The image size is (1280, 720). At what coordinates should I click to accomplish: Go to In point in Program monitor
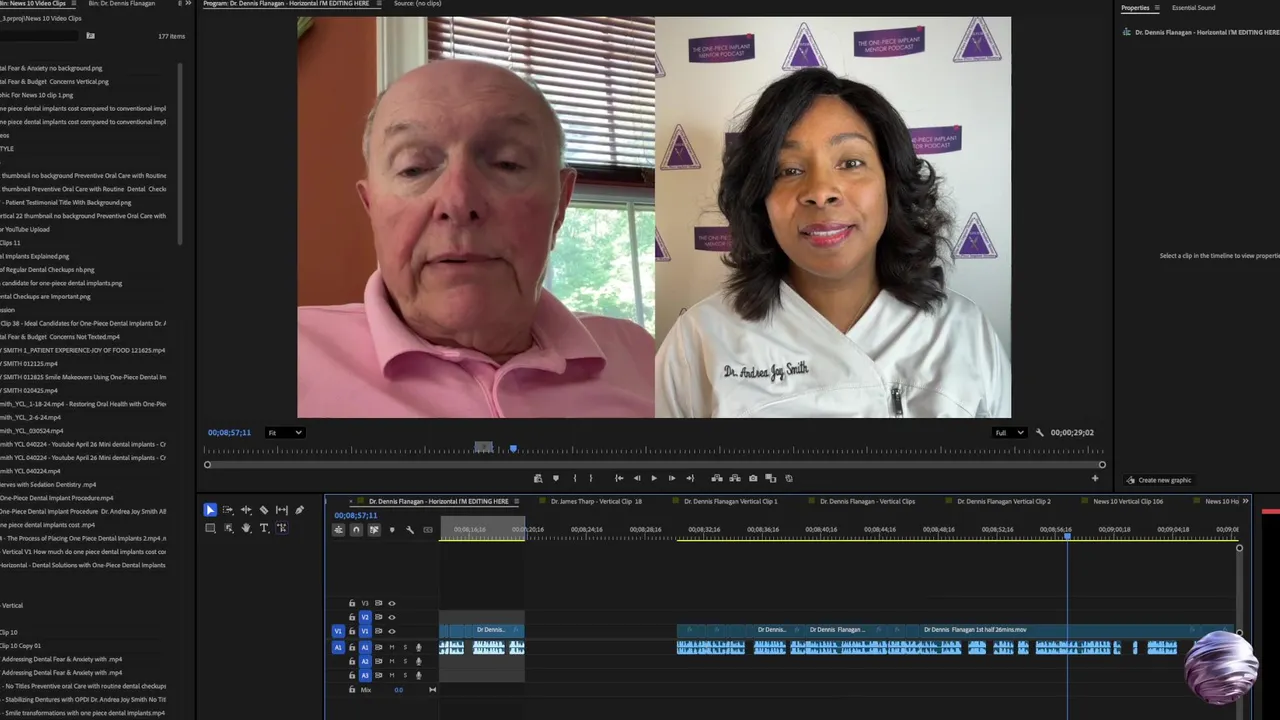click(619, 478)
